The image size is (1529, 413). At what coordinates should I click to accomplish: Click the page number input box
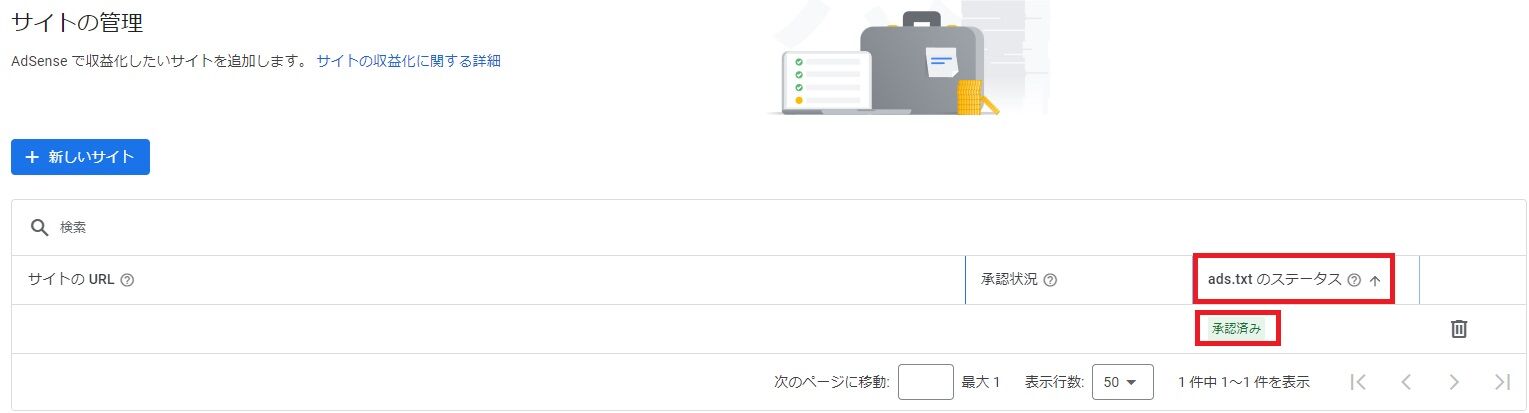925,382
